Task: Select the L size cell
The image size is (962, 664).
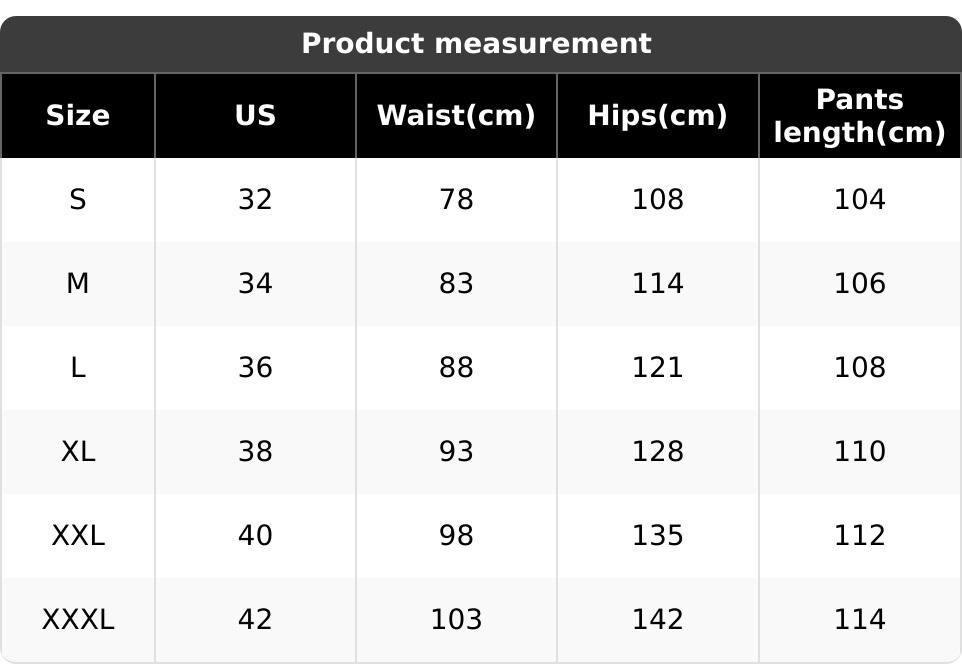Action: (x=78, y=368)
